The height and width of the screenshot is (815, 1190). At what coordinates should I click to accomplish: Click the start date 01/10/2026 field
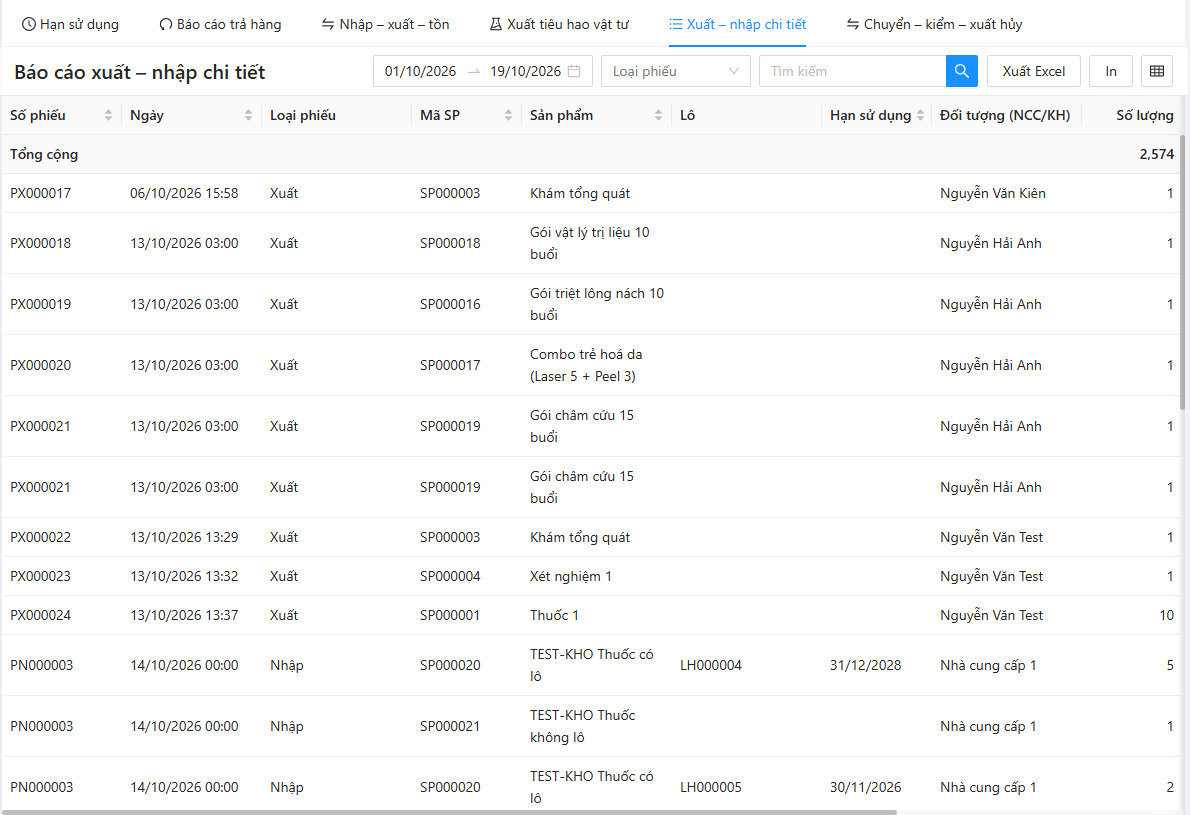(x=420, y=71)
